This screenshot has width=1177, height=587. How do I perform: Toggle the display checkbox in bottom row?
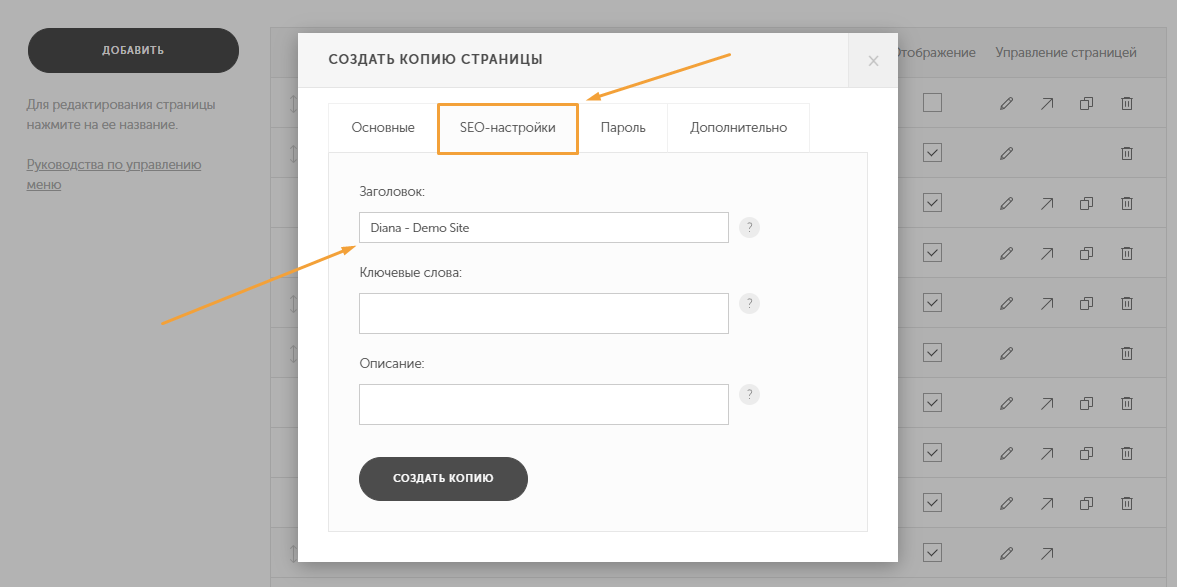tap(932, 552)
